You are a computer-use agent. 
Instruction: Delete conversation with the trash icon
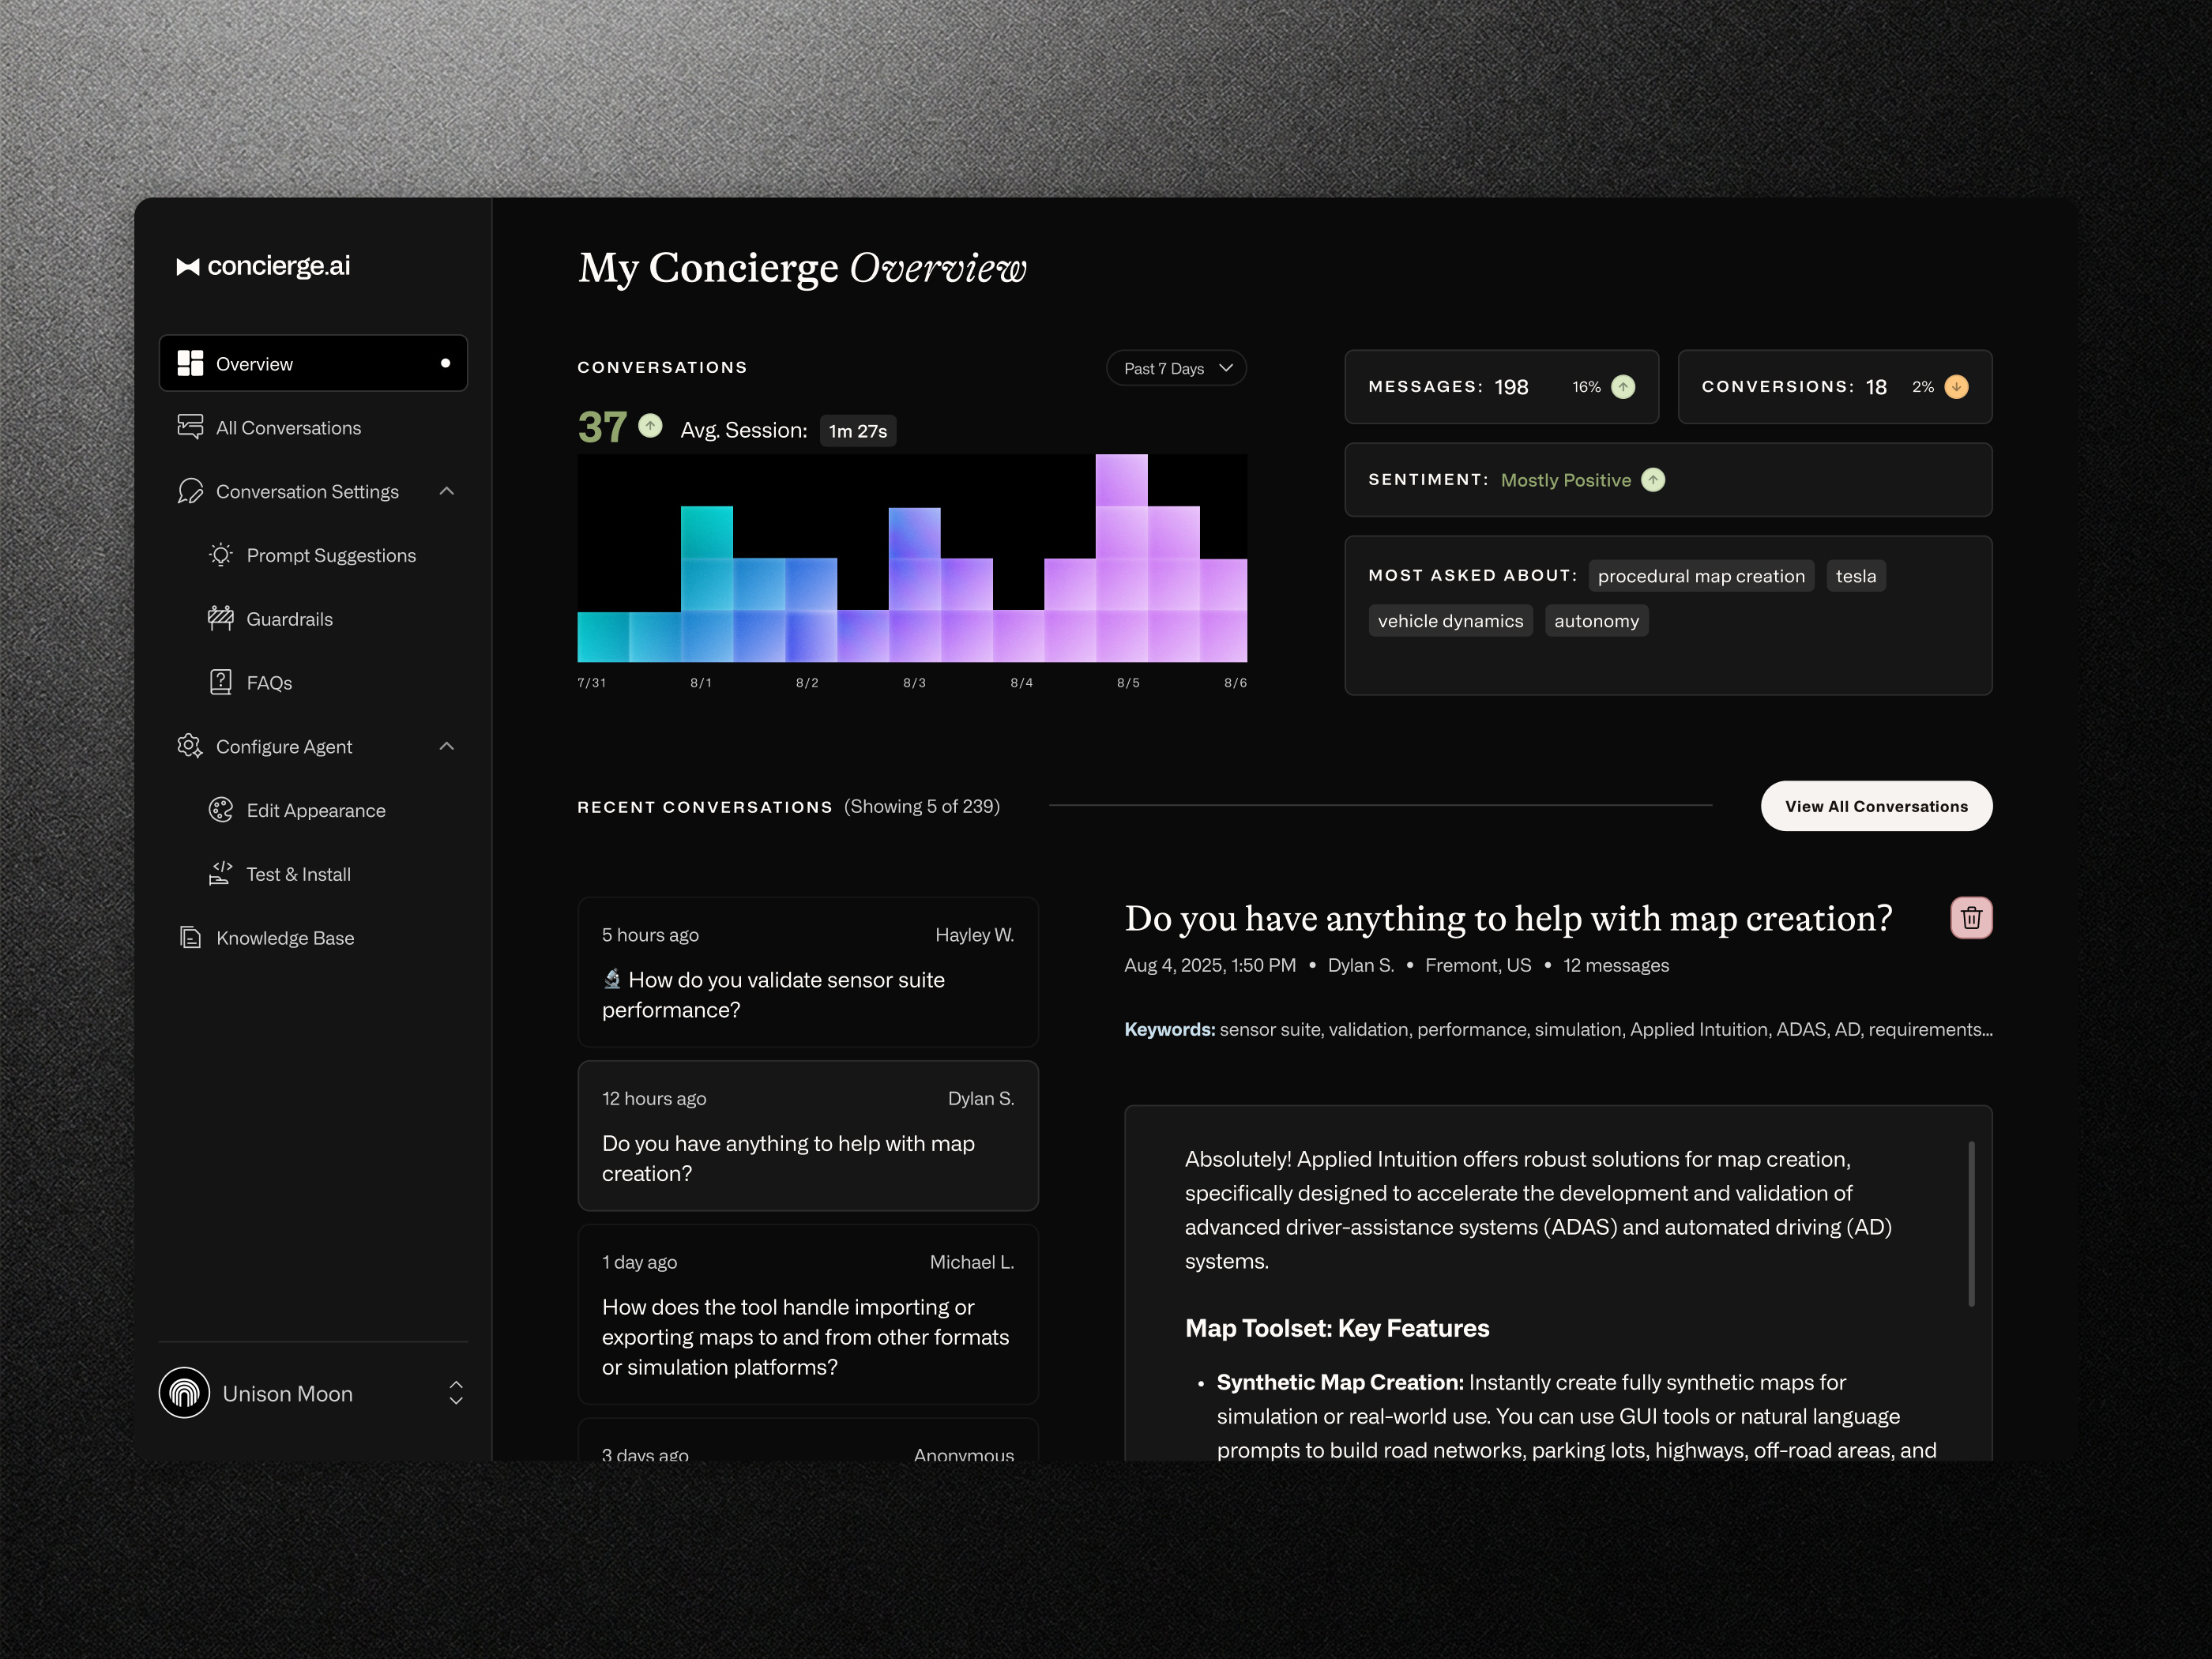pos(1971,917)
